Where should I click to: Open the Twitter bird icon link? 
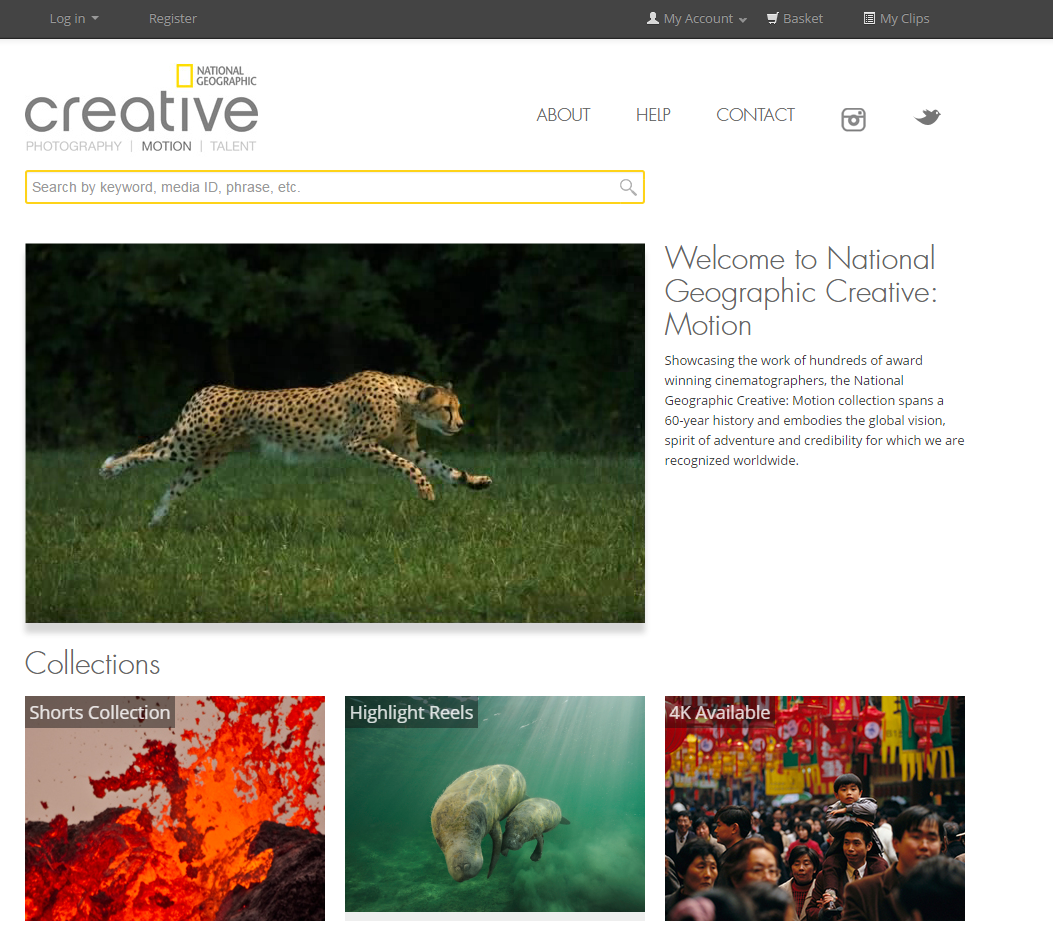pyautogui.click(x=927, y=117)
